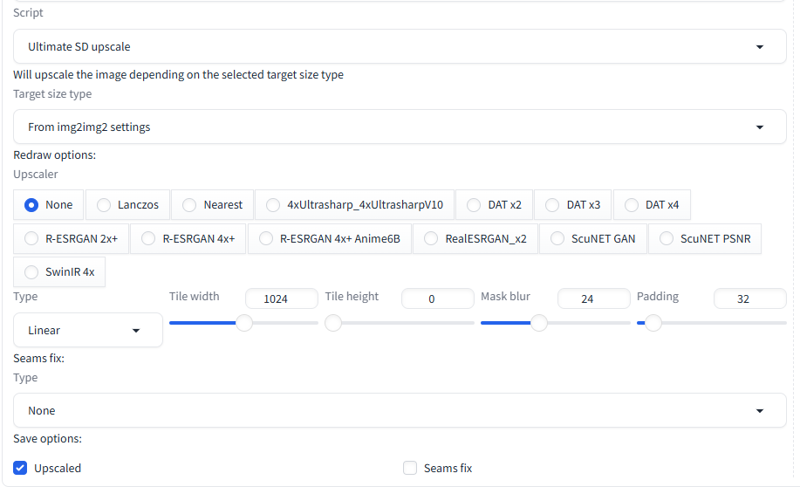Choose 4xUltrasharp_4xUltrasharpV10 upscaler
Viewport: 800px width, 487px height.
click(355, 204)
